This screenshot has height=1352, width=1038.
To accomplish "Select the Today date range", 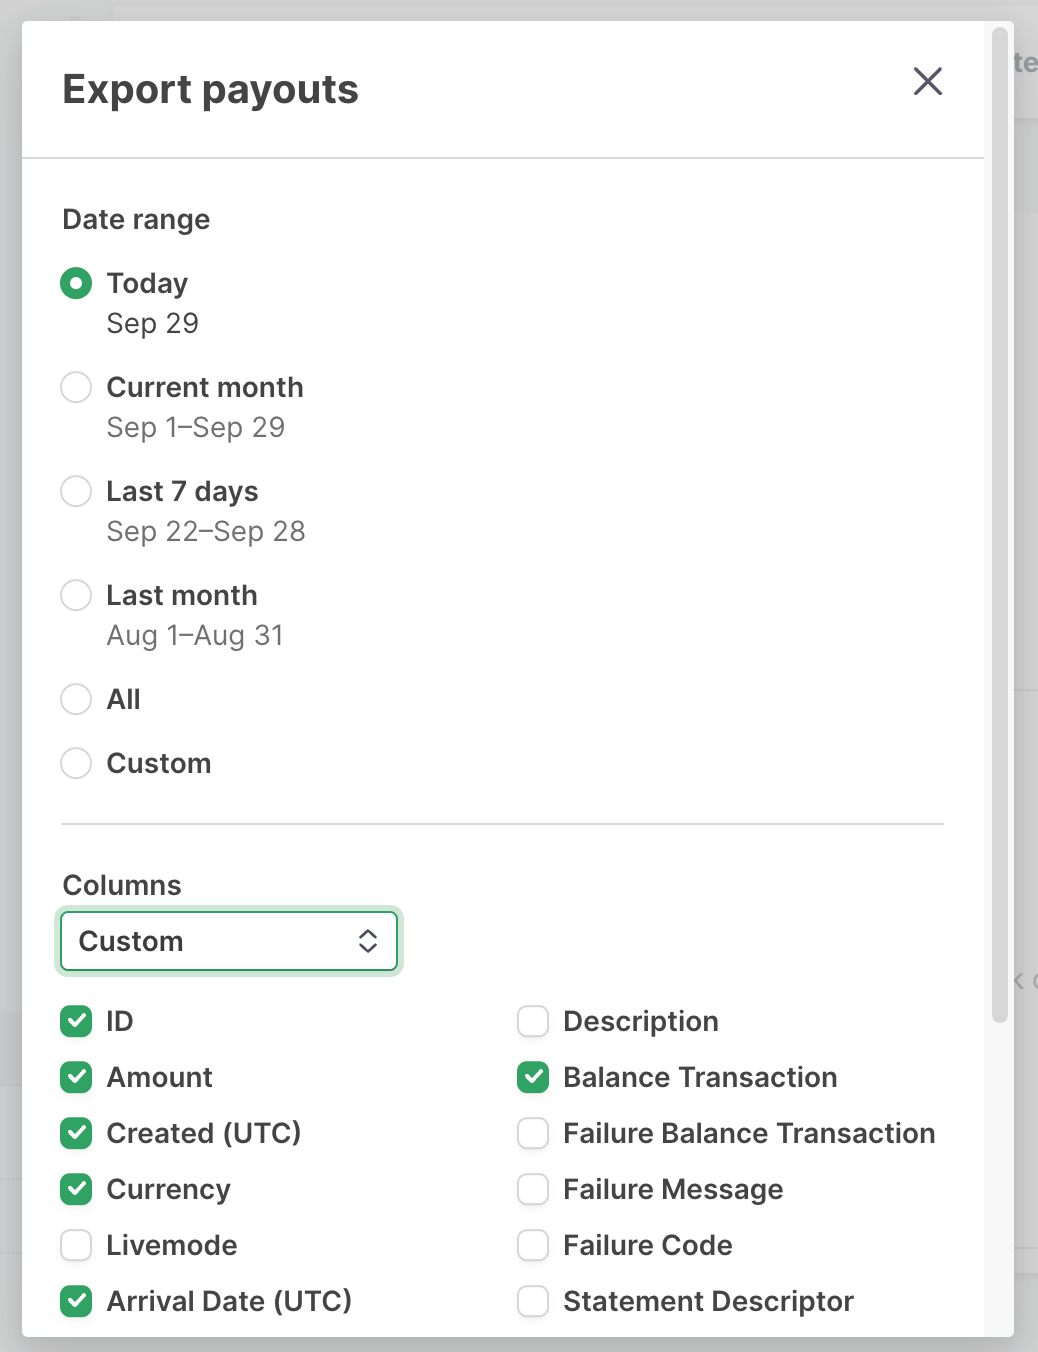I will pos(76,283).
